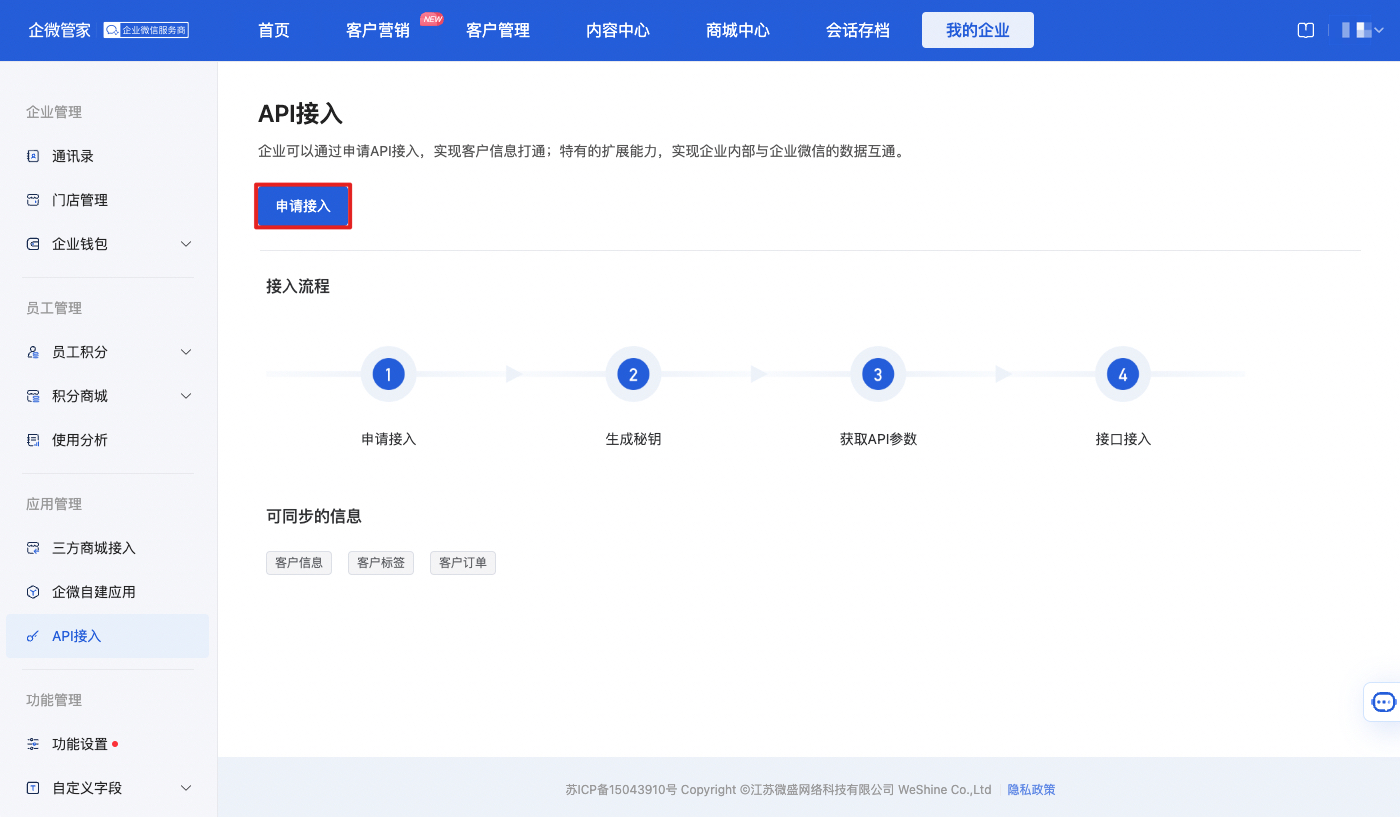The image size is (1400, 817).
Task: Expand the 企业钱包 submenu
Action: (x=186, y=243)
